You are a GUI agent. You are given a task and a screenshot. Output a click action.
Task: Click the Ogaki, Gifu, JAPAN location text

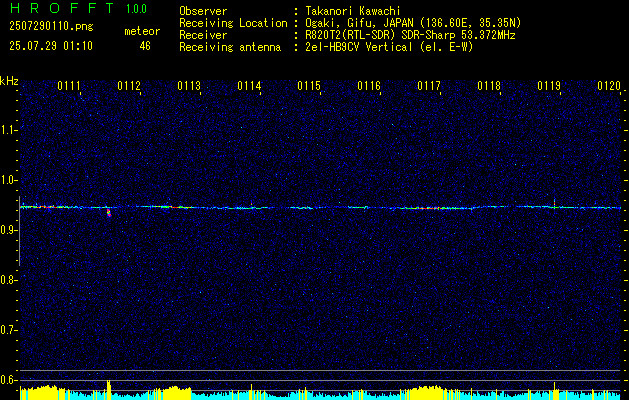click(x=413, y=23)
